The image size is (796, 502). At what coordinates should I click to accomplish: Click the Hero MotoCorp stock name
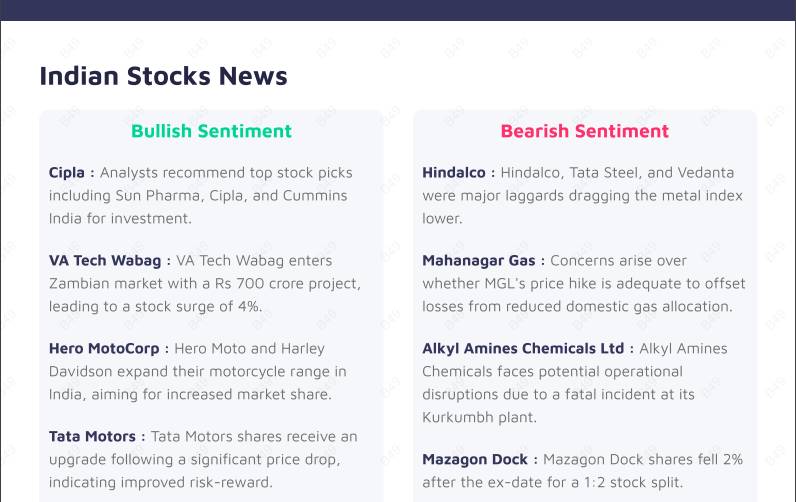(x=104, y=348)
